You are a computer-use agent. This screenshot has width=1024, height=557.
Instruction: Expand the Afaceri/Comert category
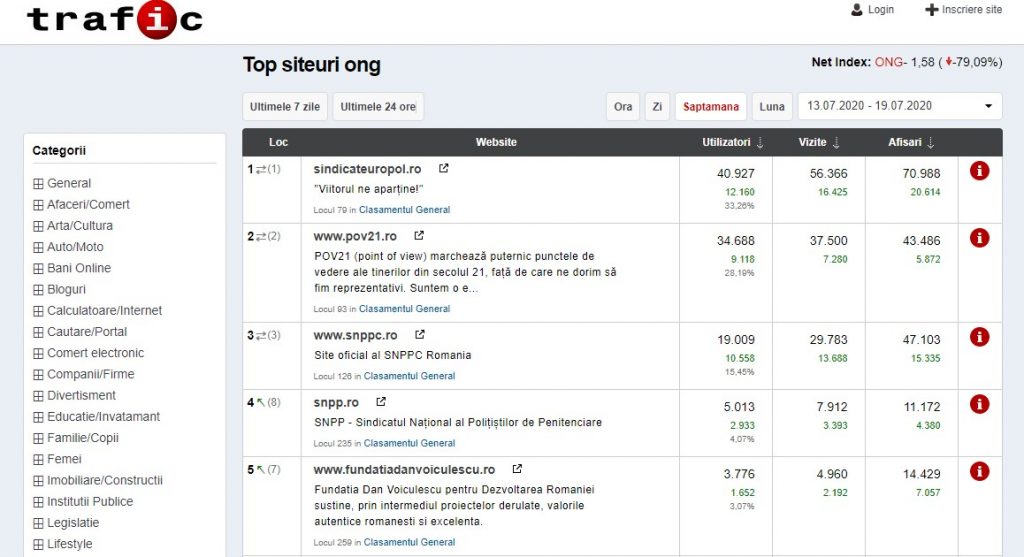39,204
